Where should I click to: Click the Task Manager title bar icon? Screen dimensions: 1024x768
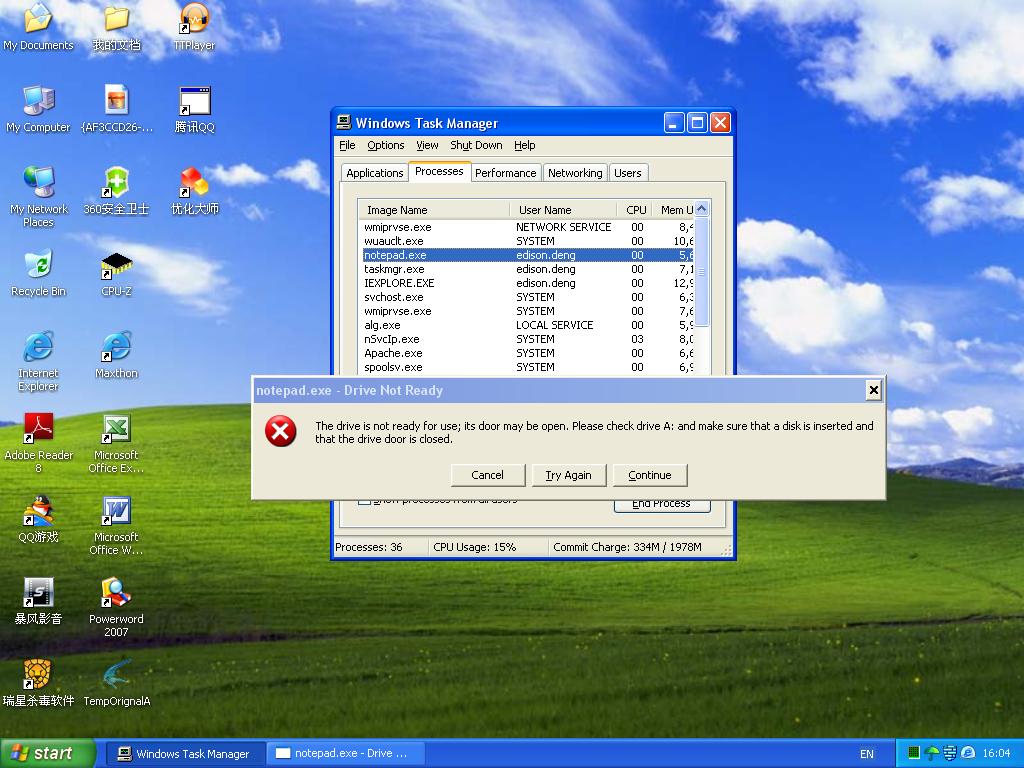(344, 122)
